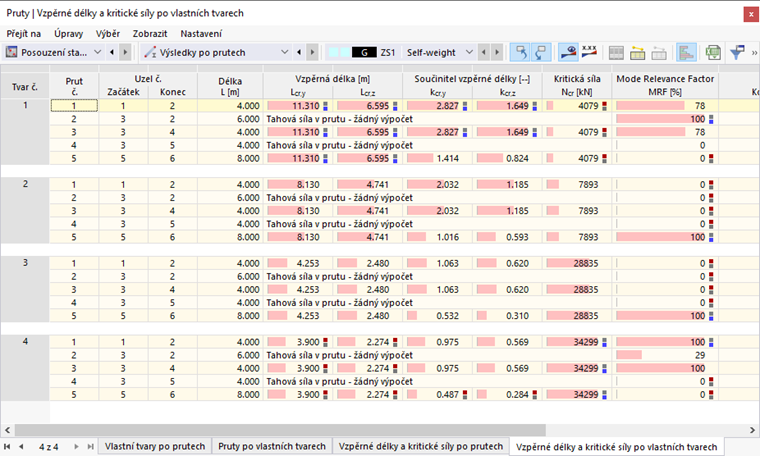
Task: Open the Výsledky po prutech dropdown
Action: tap(285, 52)
